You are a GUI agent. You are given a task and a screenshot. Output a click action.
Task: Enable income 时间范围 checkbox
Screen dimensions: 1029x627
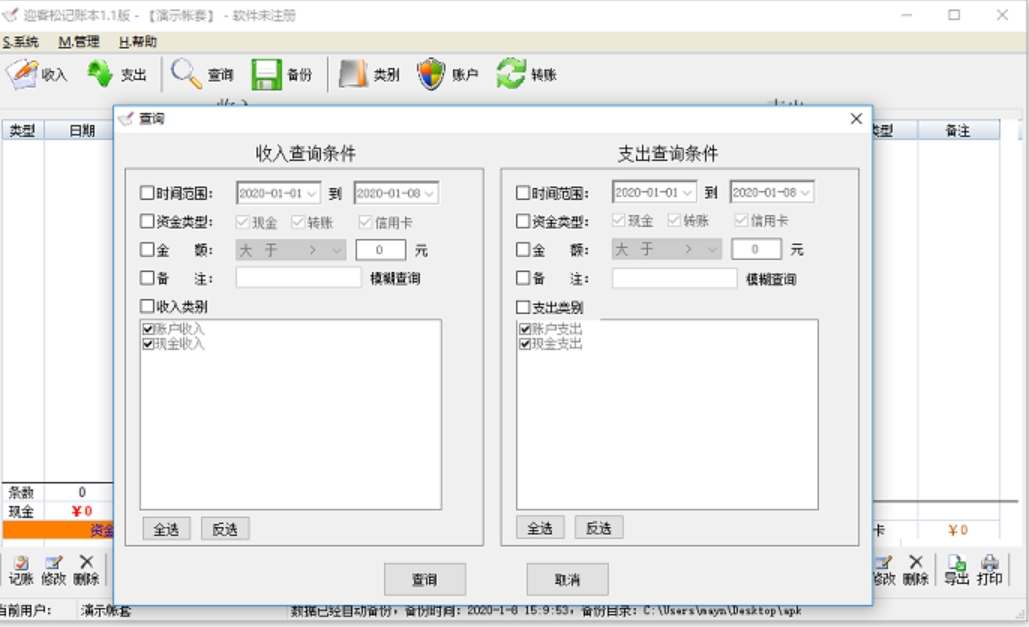point(147,192)
